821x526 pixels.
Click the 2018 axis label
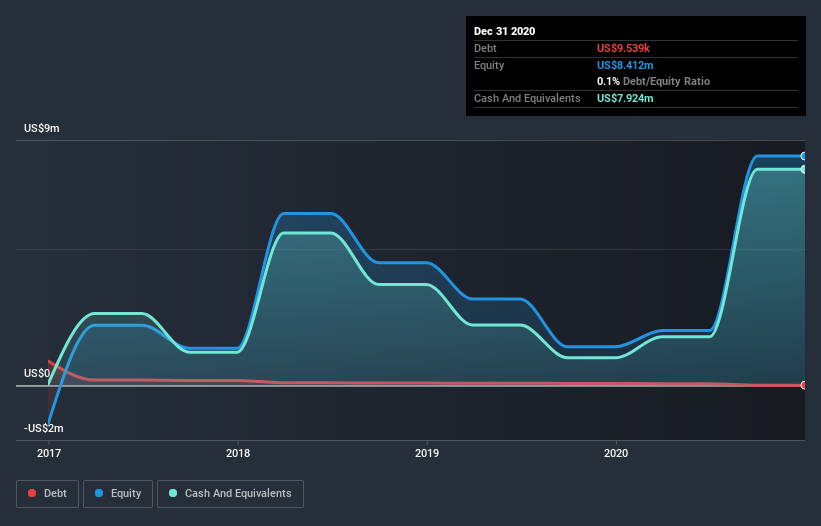pos(238,453)
